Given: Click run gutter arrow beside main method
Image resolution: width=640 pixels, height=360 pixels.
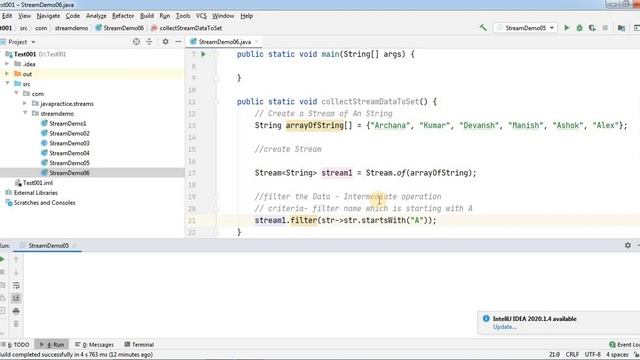Looking at the screenshot, I should pos(203,54).
